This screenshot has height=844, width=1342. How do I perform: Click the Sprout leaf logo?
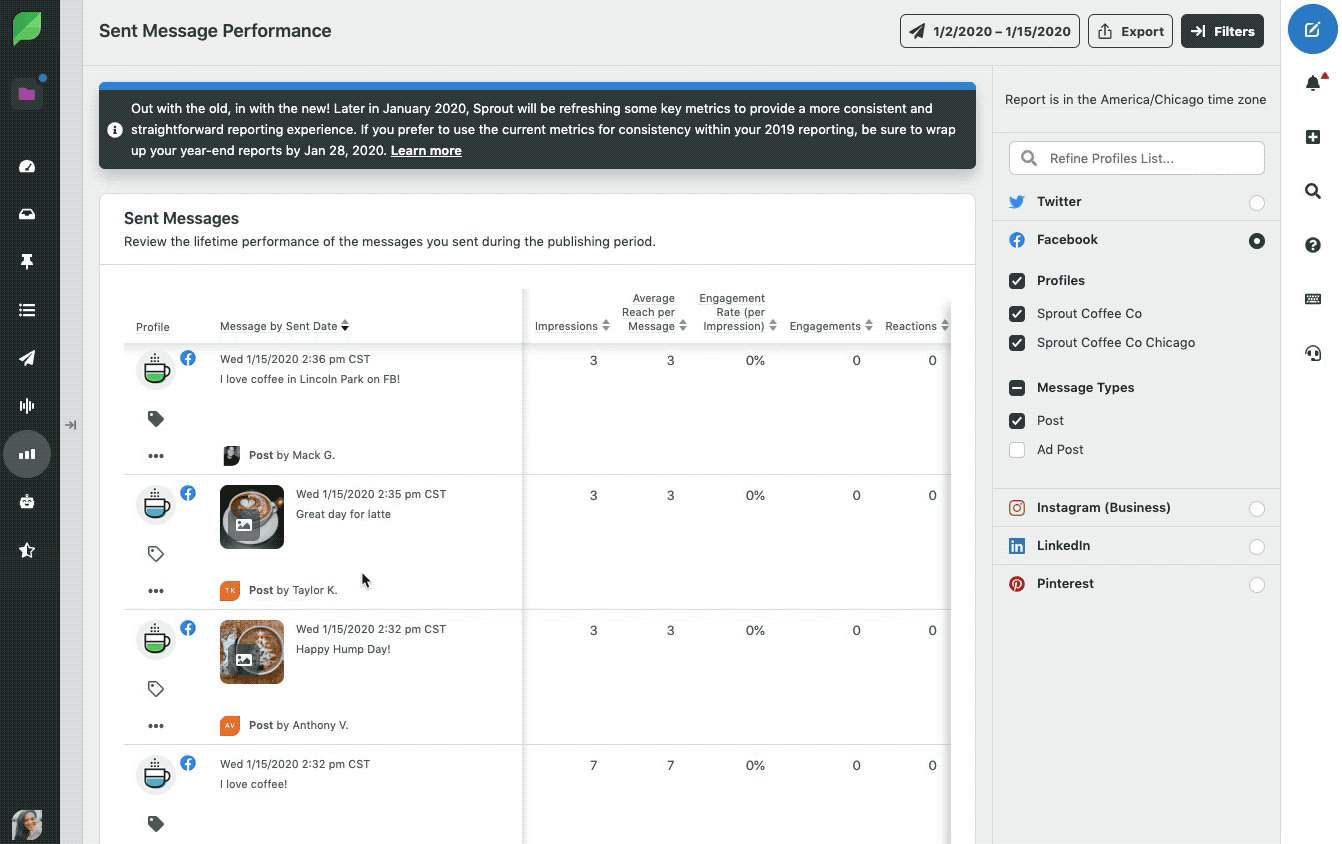click(27, 28)
